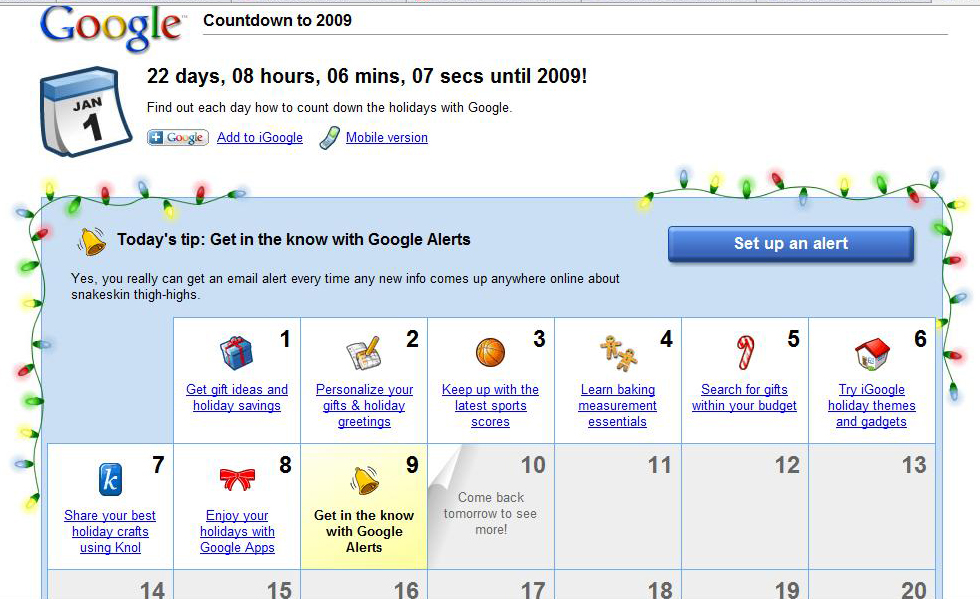Click the Google logo

pos(112,28)
